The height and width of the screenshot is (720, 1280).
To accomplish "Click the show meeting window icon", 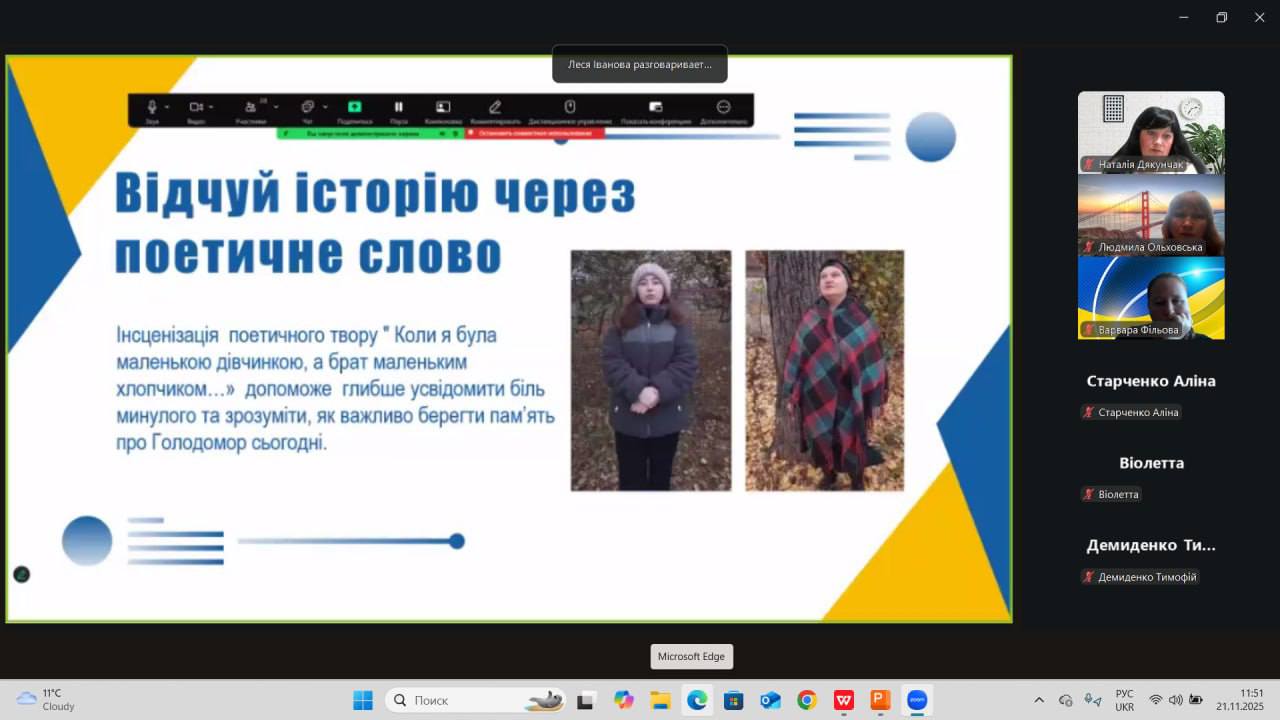I will [655, 106].
